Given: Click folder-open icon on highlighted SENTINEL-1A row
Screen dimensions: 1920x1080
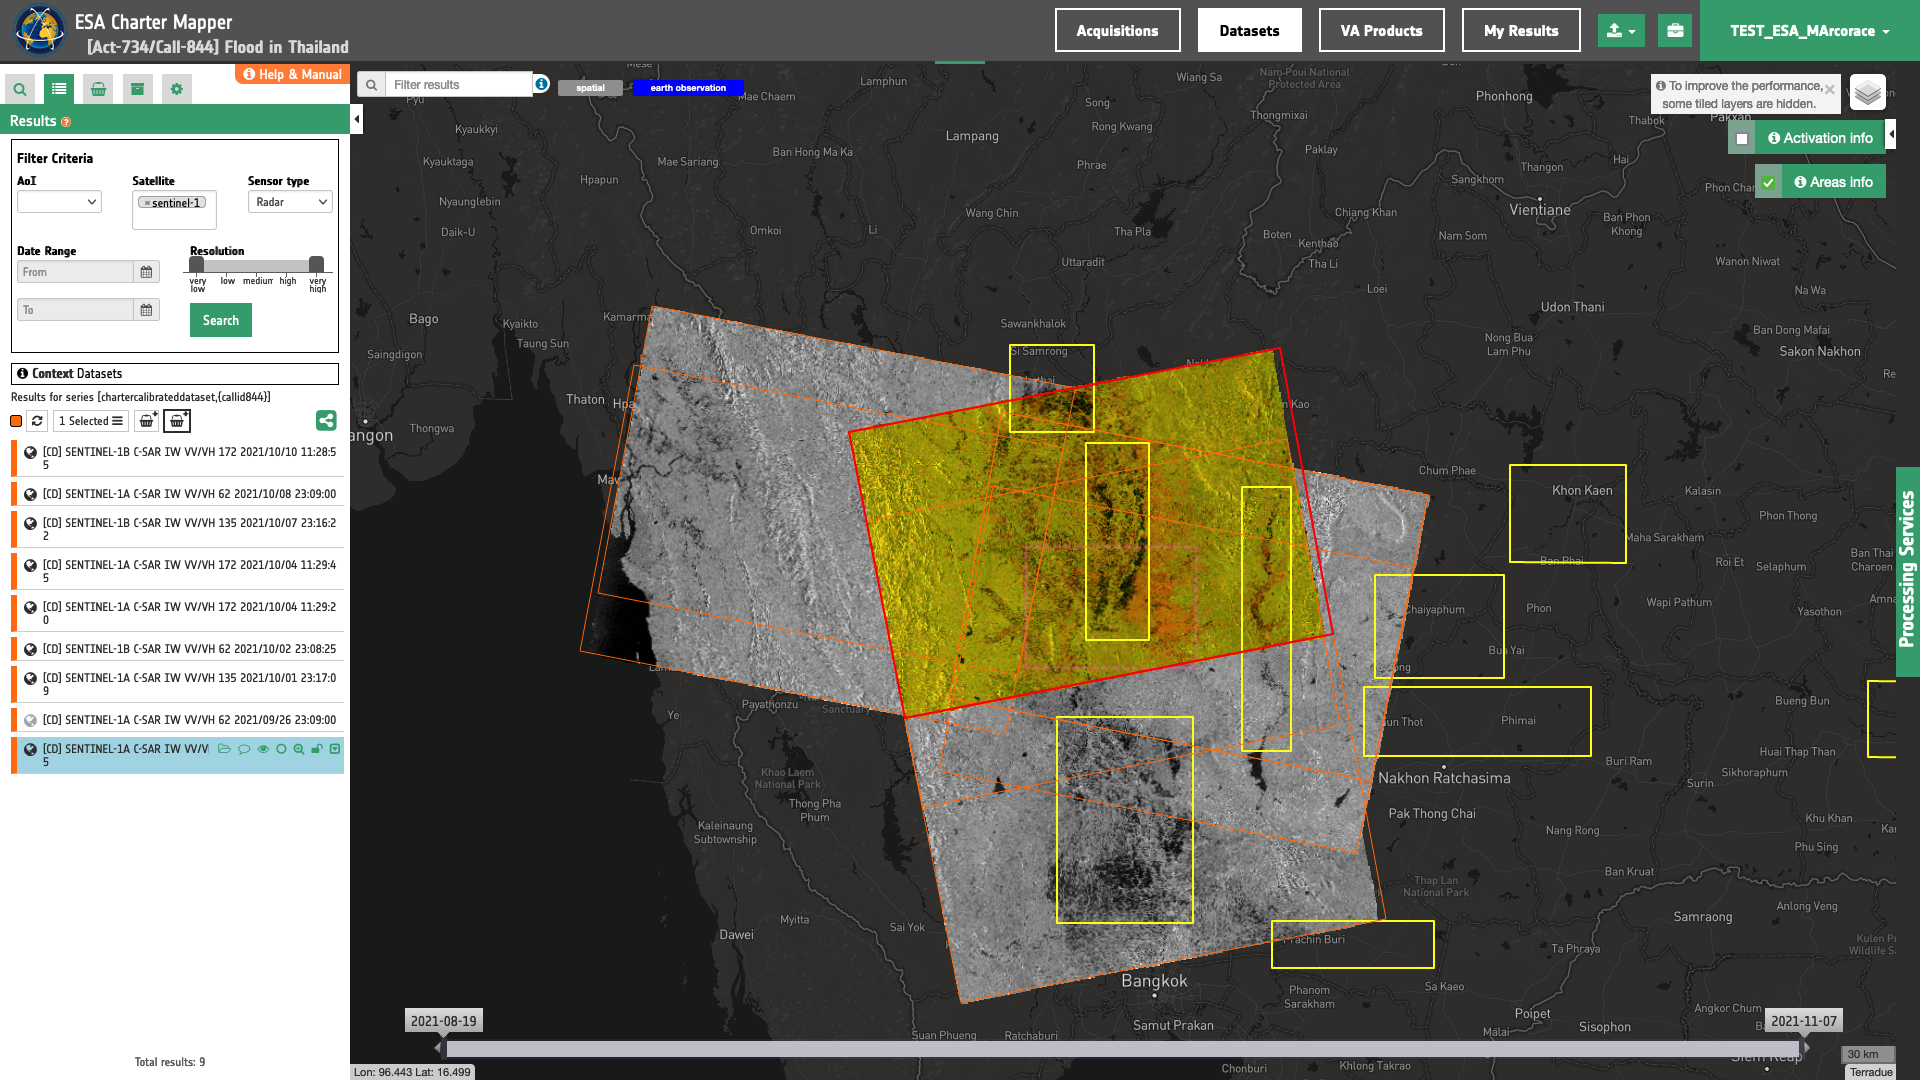Looking at the screenshot, I should 224,749.
